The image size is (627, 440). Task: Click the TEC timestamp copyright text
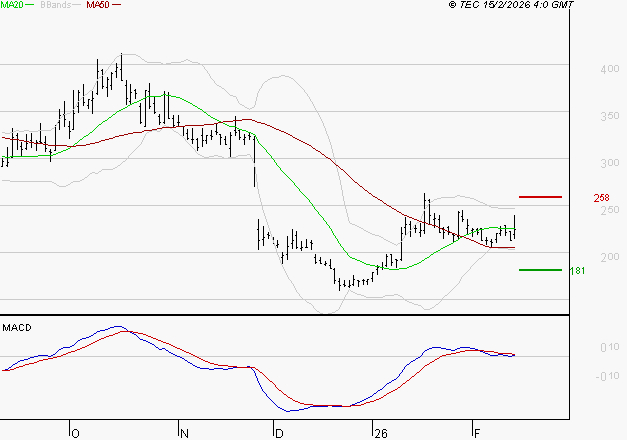click(x=511, y=6)
